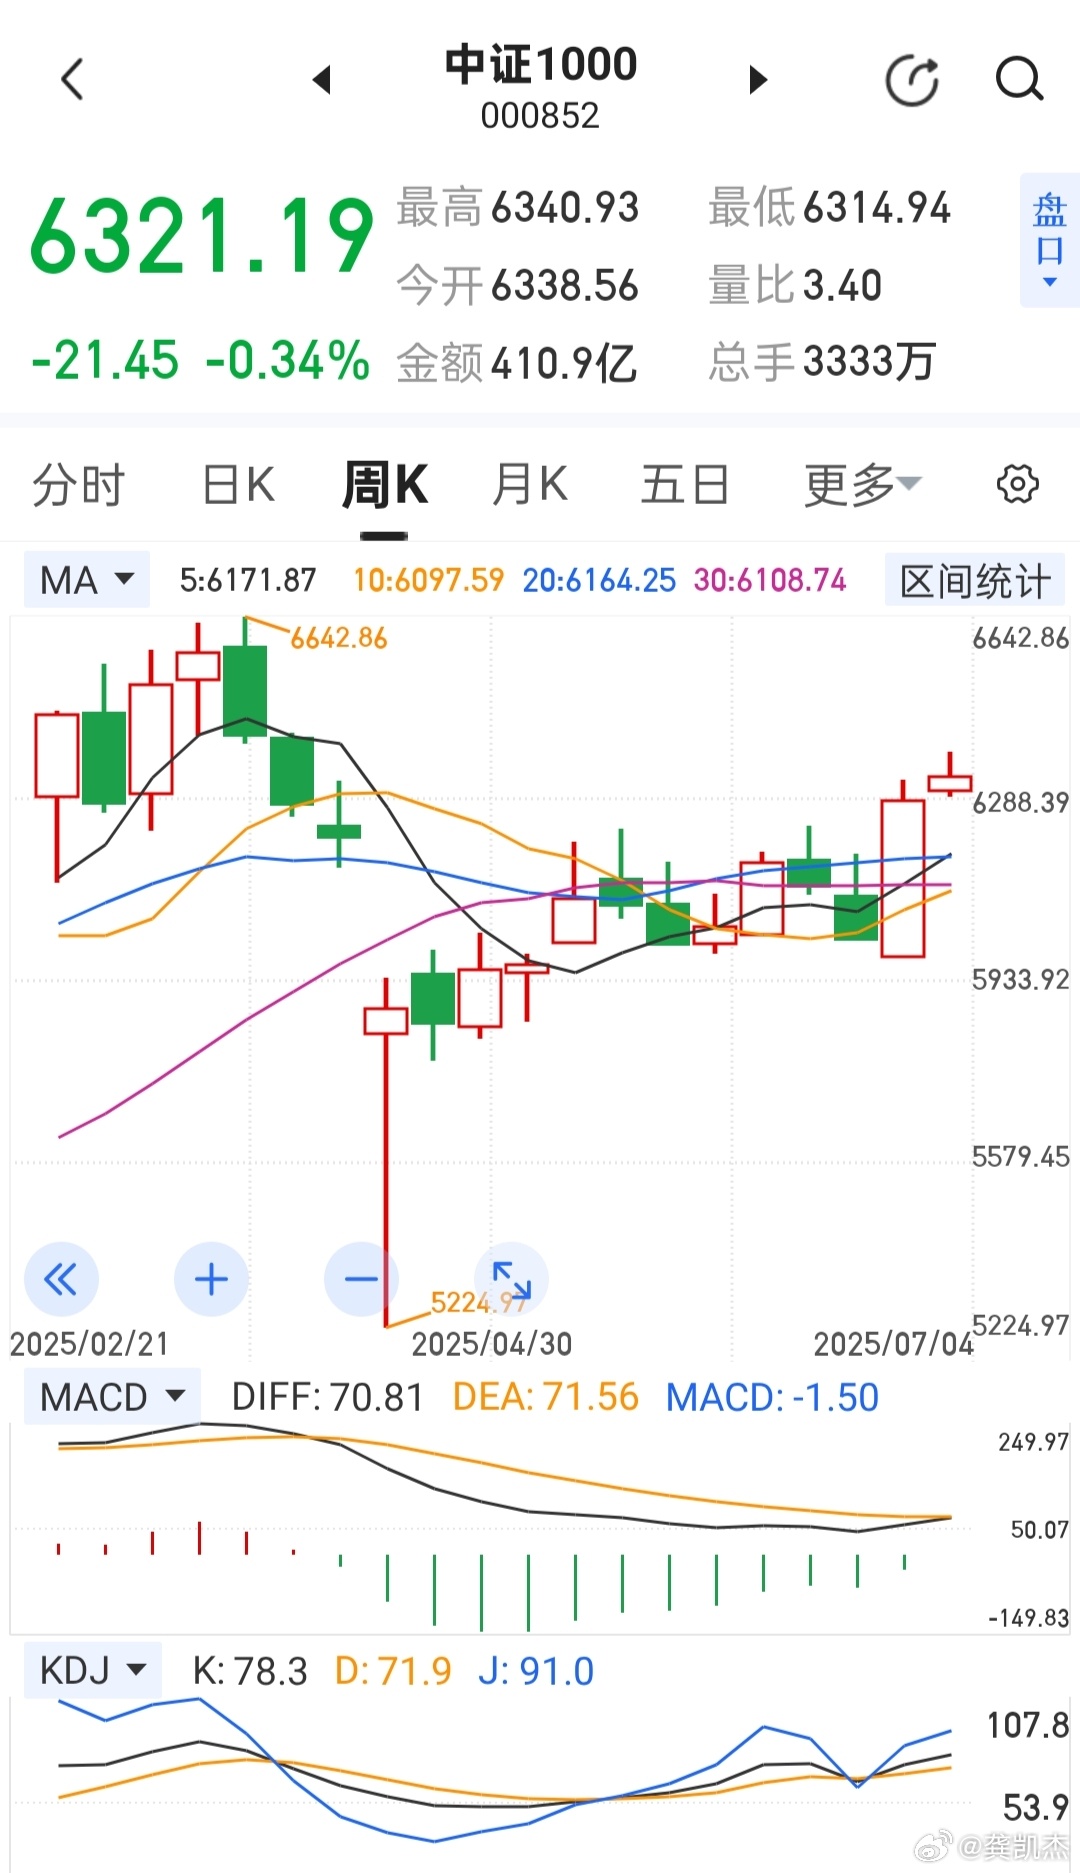This screenshot has height=1873, width=1080.
Task: Tap the J: 91.0 value
Action: tap(536, 1671)
